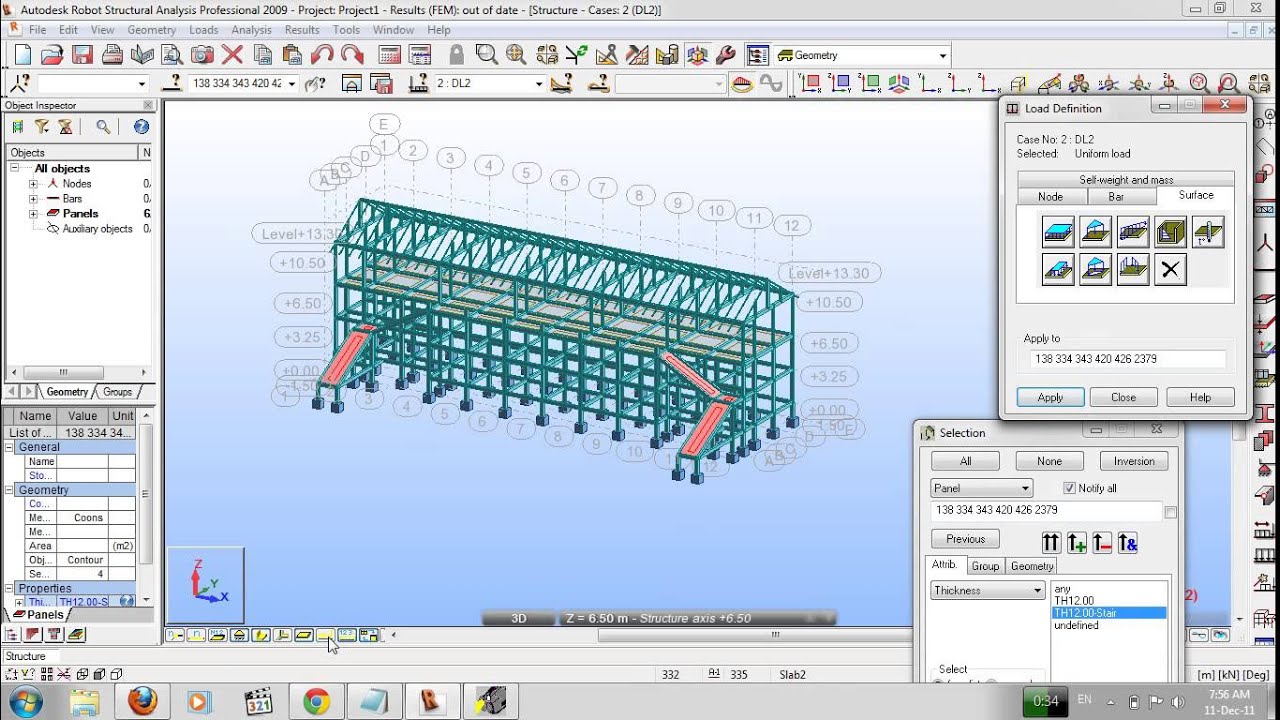The height and width of the screenshot is (720, 1280).
Task: Undo the last action with the red arrow
Action: (x=322, y=55)
